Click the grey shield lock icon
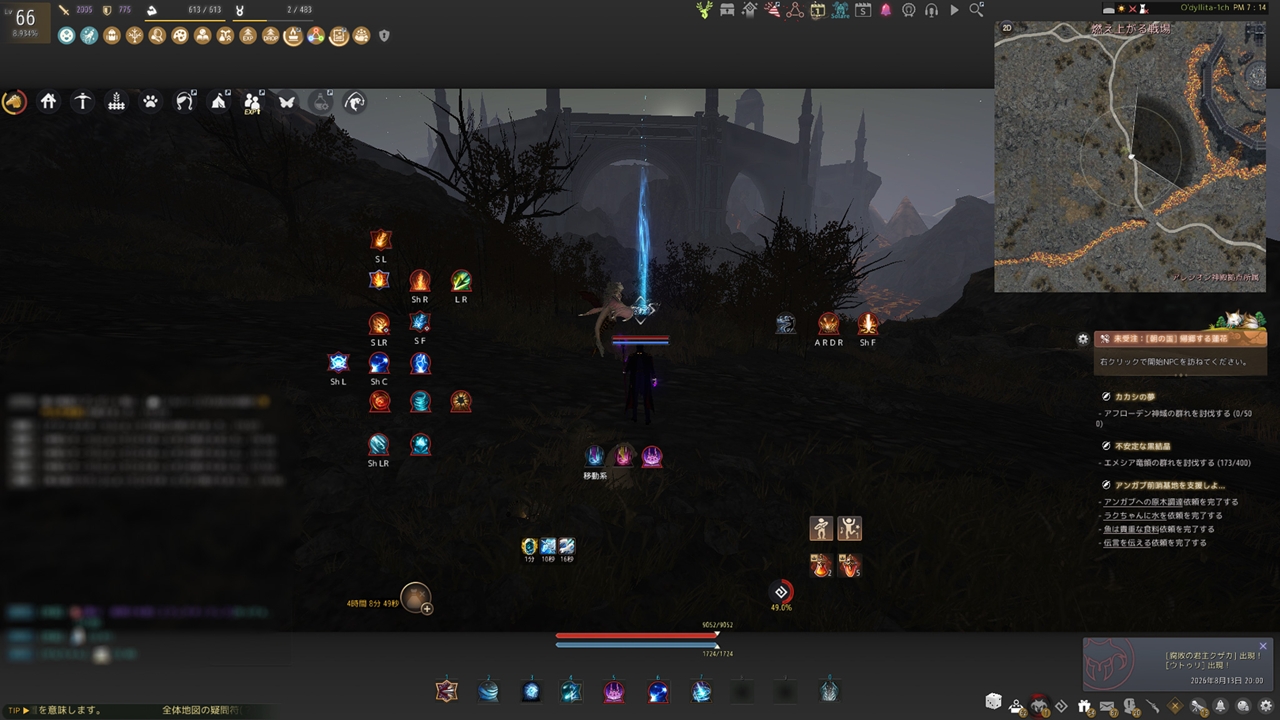This screenshot has height=720, width=1280. tap(384, 36)
